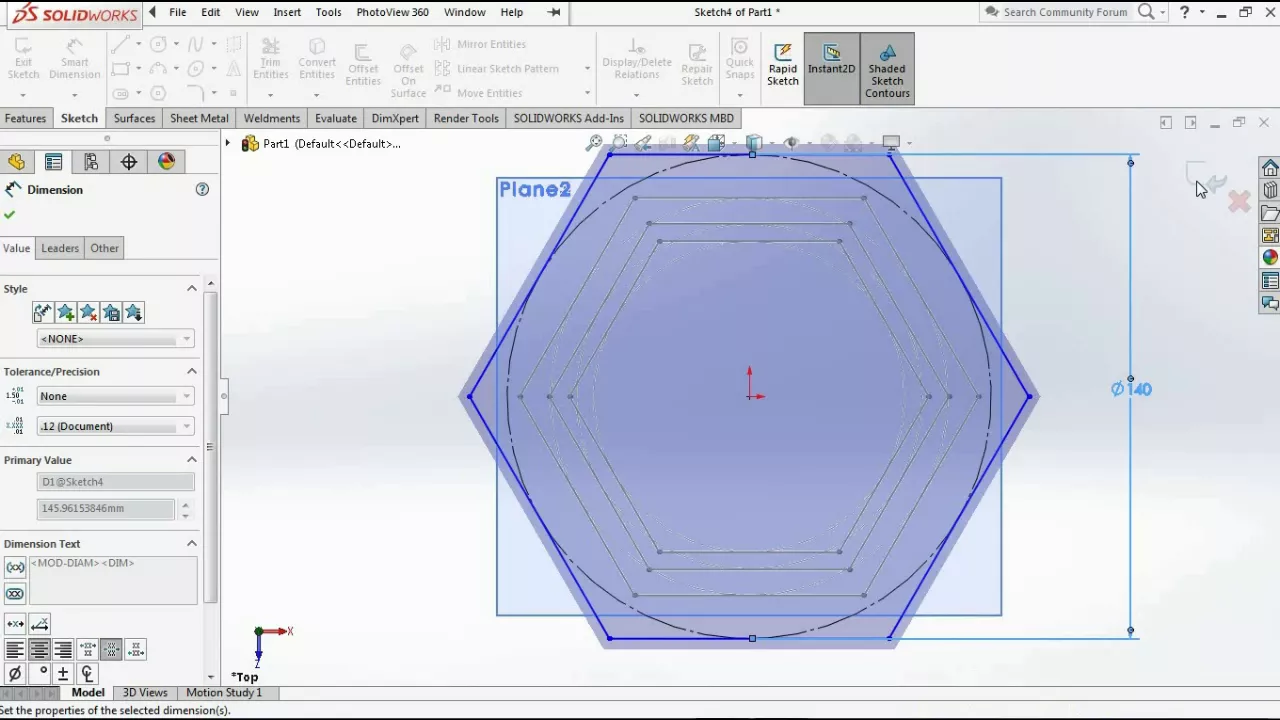Screen dimensions: 1280x720
Task: Open the Insert menu
Action: click(x=287, y=12)
